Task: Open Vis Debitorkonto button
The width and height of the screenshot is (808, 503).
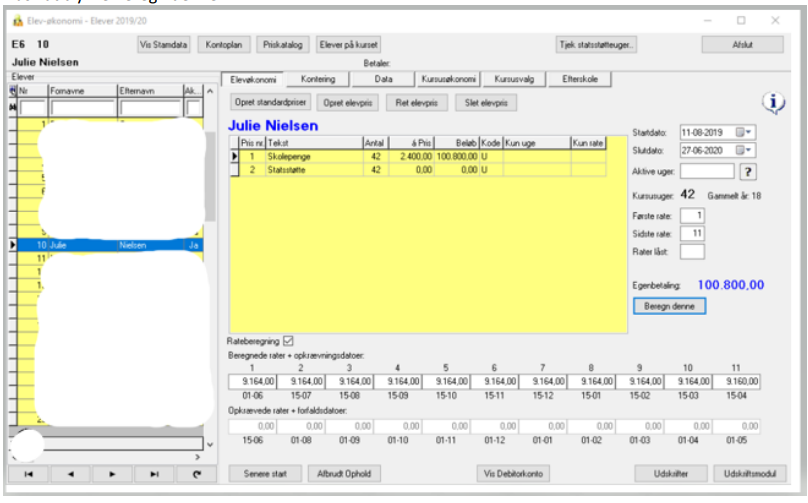Action: point(513,474)
